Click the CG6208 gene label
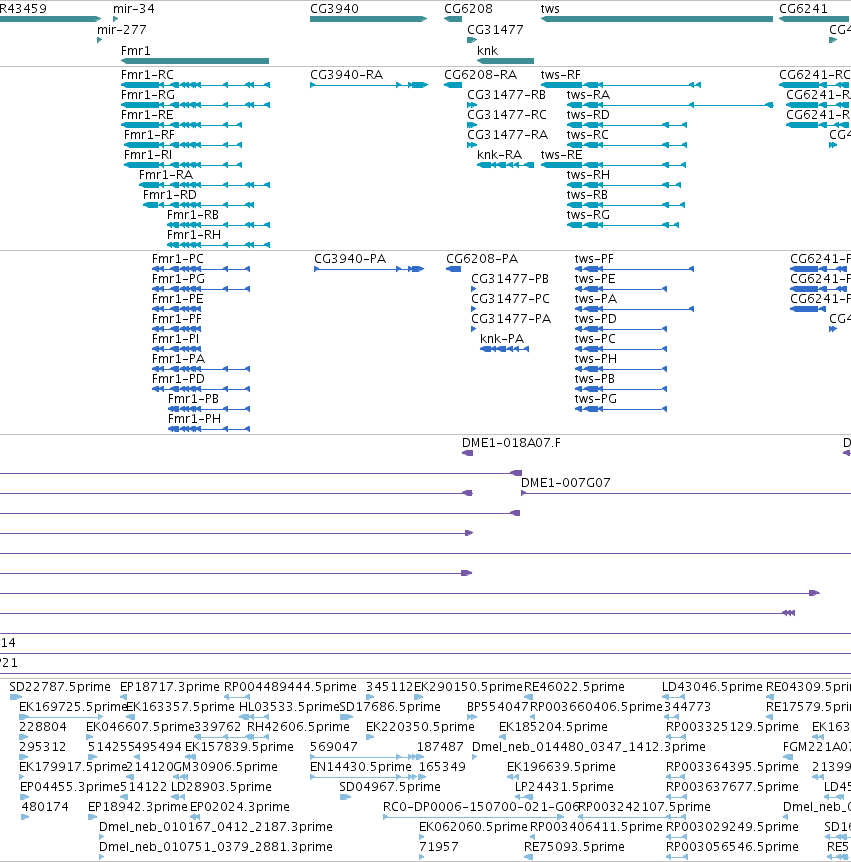The image size is (851, 862). tap(468, 9)
